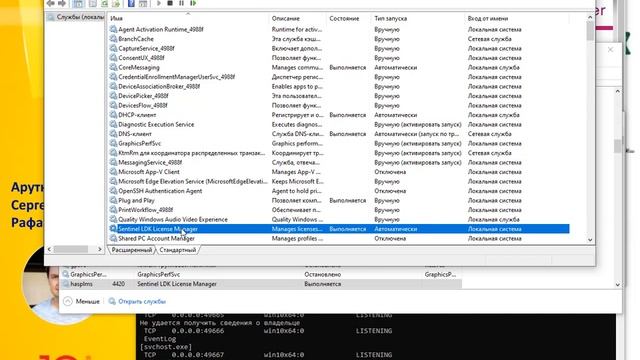Image resolution: width=640 pixels, height=360 pixels.
Task: Select DeviceAssociationBroker_4988f service
Action: [x=339, y=86]
